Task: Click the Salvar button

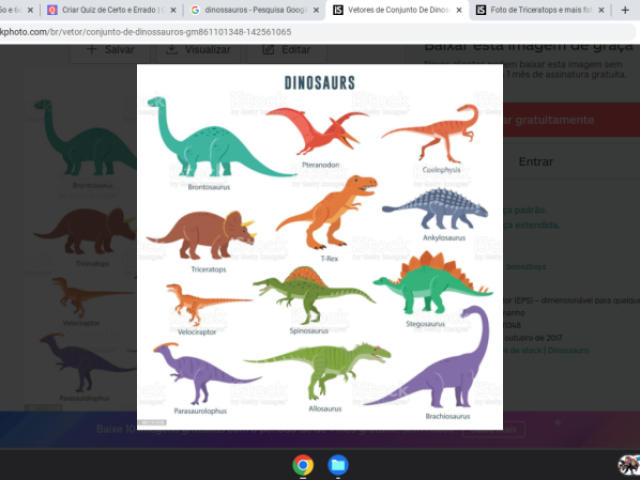Action: tap(111, 50)
